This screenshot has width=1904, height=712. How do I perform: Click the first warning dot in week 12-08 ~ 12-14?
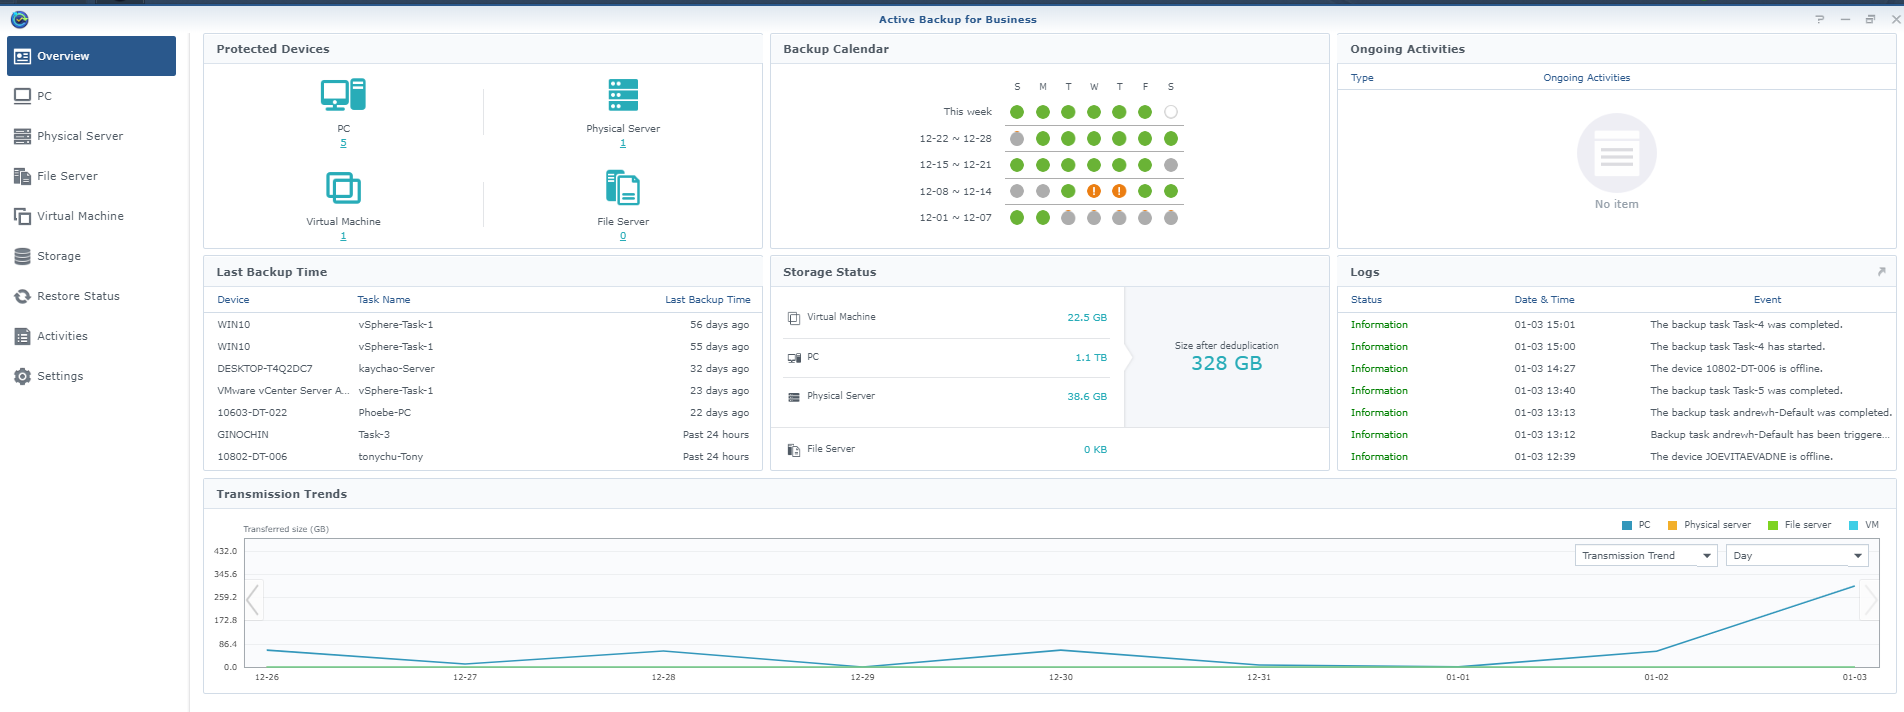tap(1093, 191)
